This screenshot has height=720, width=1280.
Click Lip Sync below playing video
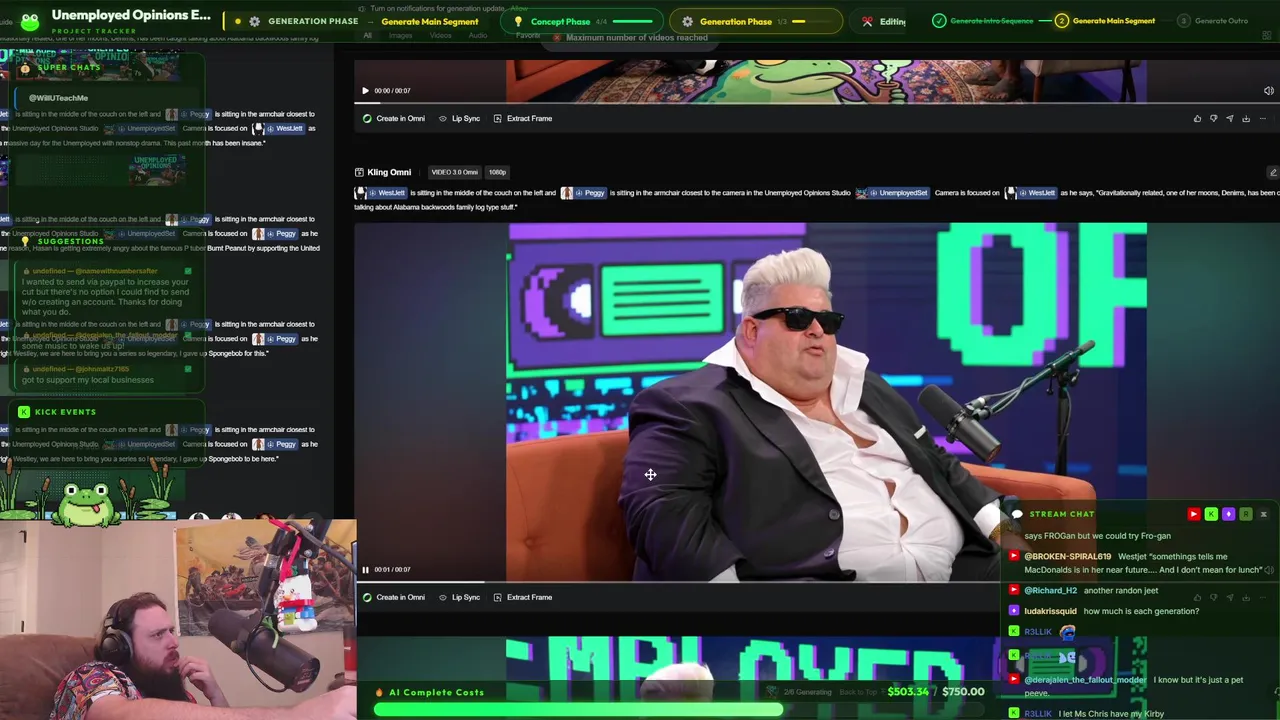point(460,597)
